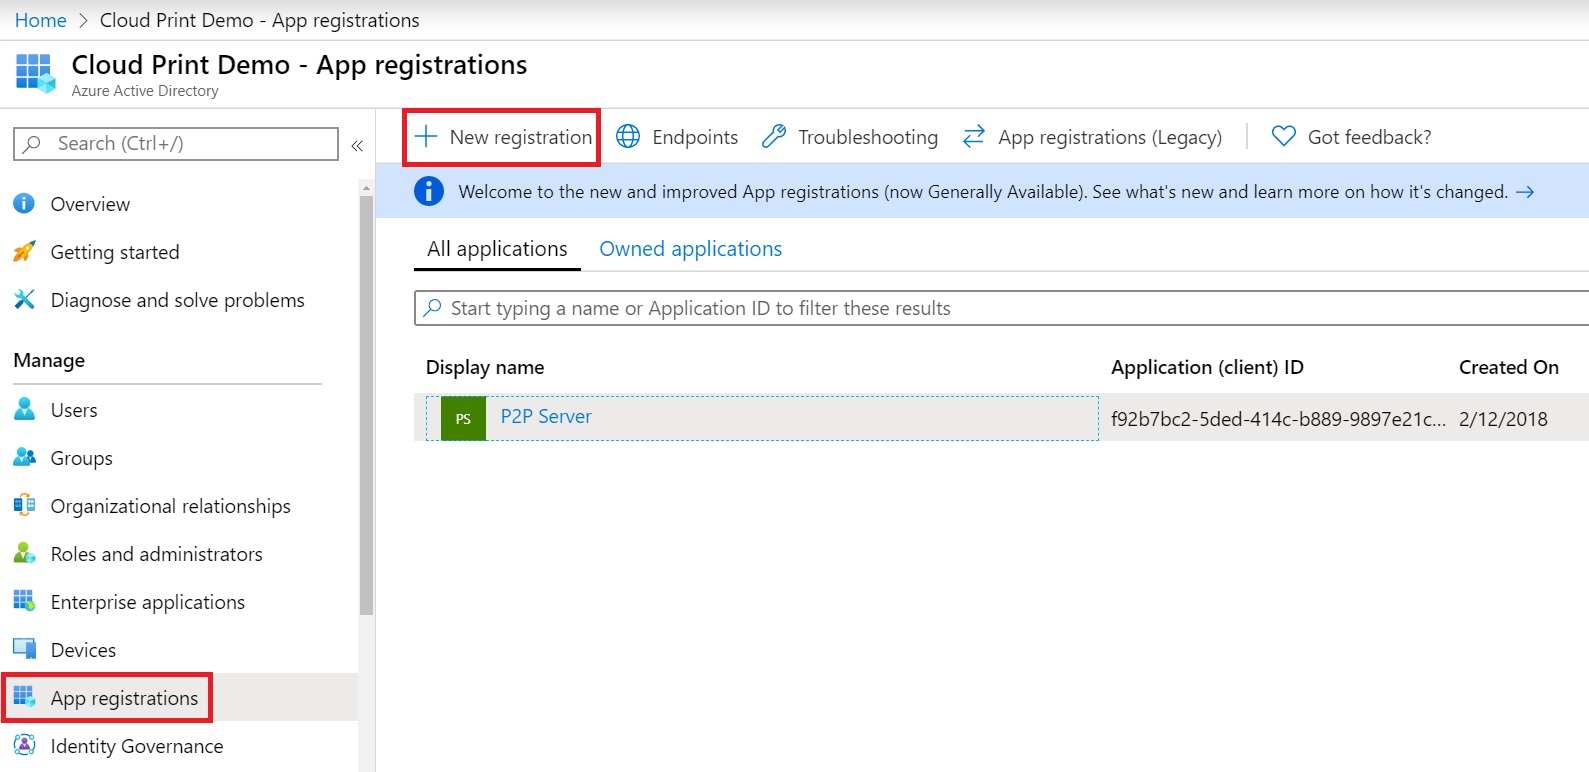Viewport: 1589px width, 772px height.
Task: Click magnifier icon in application filter box
Action: [x=432, y=308]
